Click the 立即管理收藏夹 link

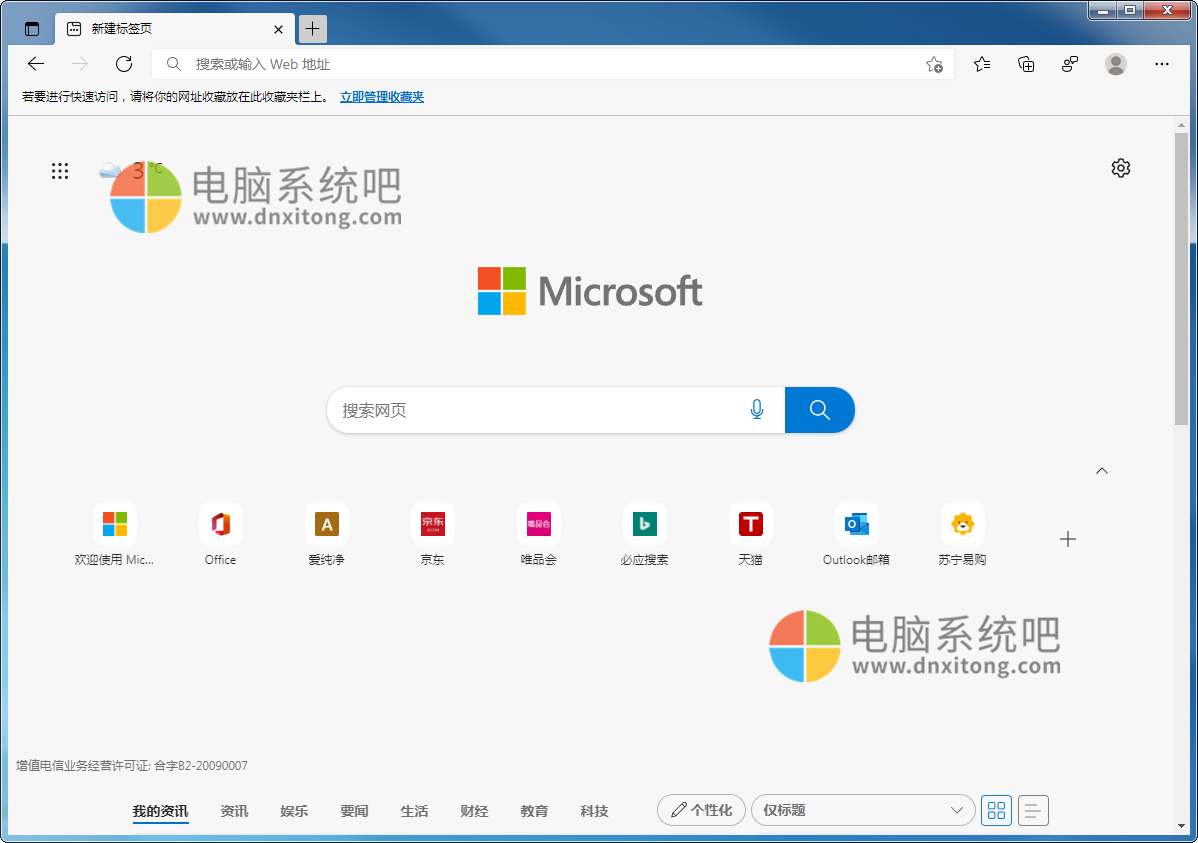pyautogui.click(x=382, y=97)
